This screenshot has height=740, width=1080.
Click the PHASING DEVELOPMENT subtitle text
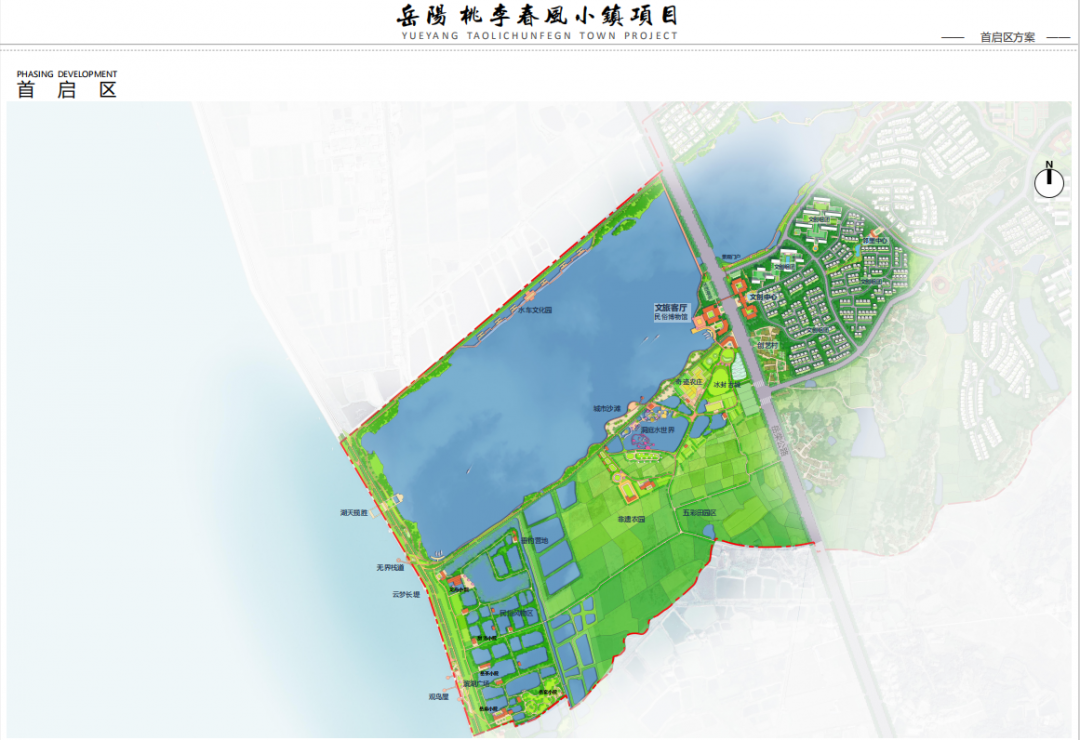pyautogui.click(x=67, y=74)
